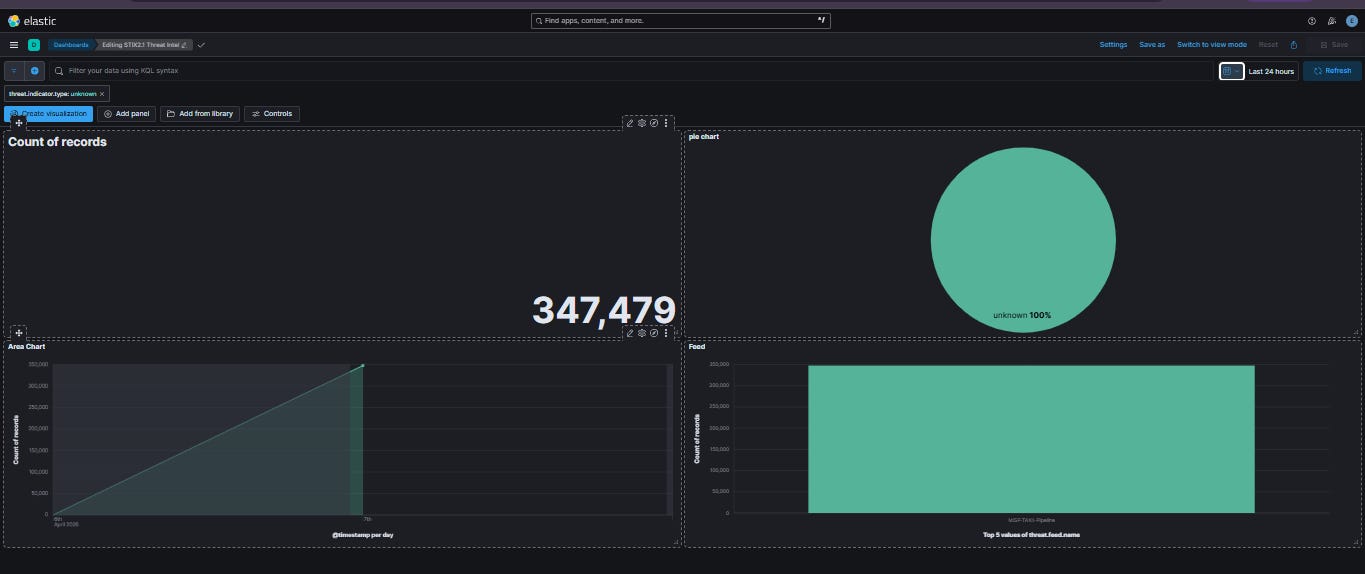The image size is (1365, 574).
Task: Click the filter menu icon beside search
Action: 14,71
